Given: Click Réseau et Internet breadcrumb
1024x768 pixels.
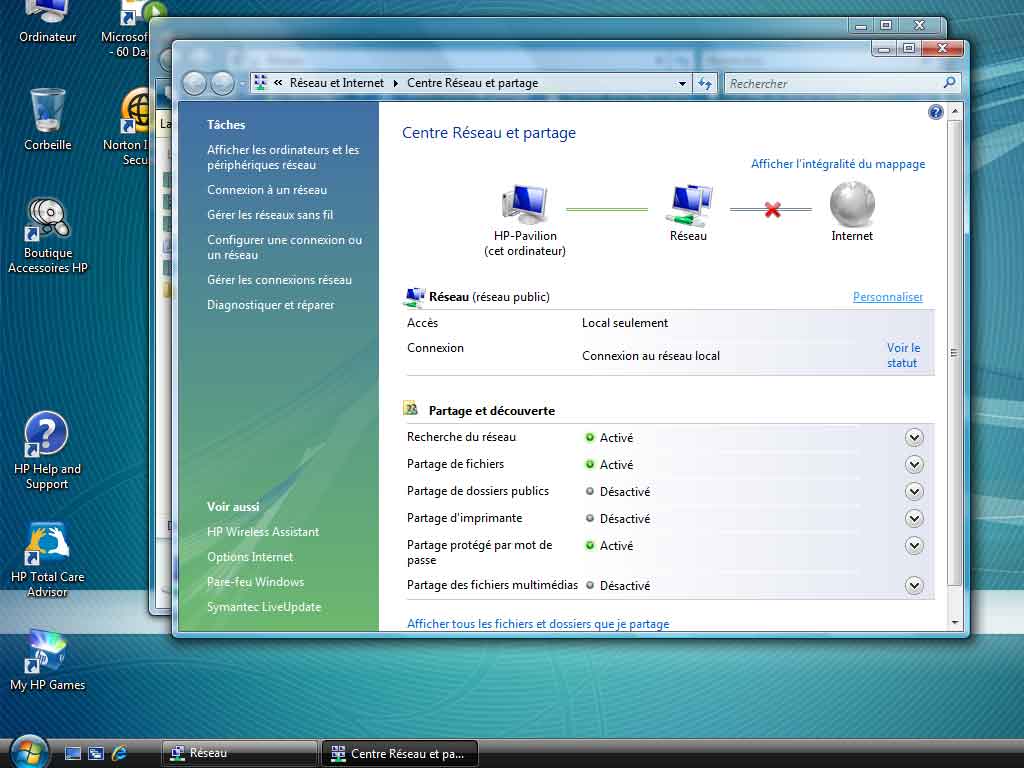Looking at the screenshot, I should 336,84.
